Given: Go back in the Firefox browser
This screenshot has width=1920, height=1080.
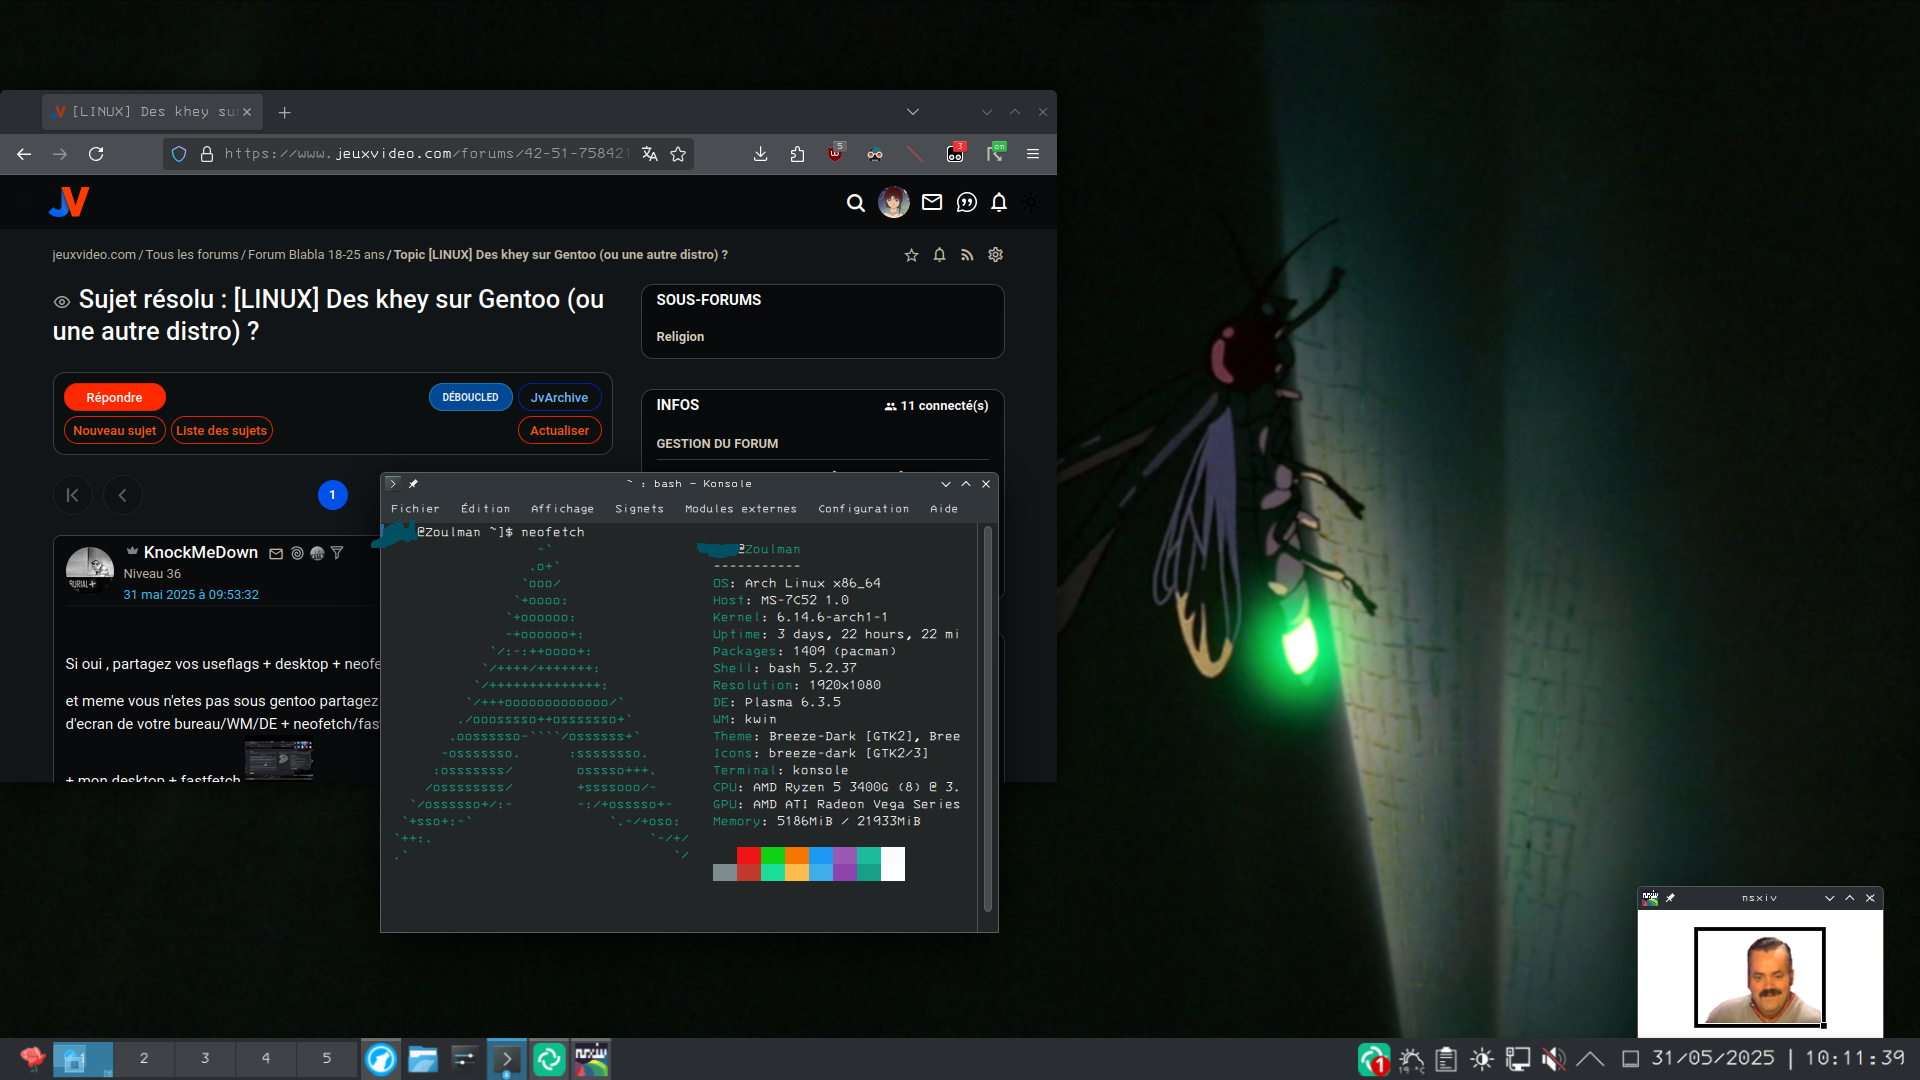Looking at the screenshot, I should (x=24, y=154).
